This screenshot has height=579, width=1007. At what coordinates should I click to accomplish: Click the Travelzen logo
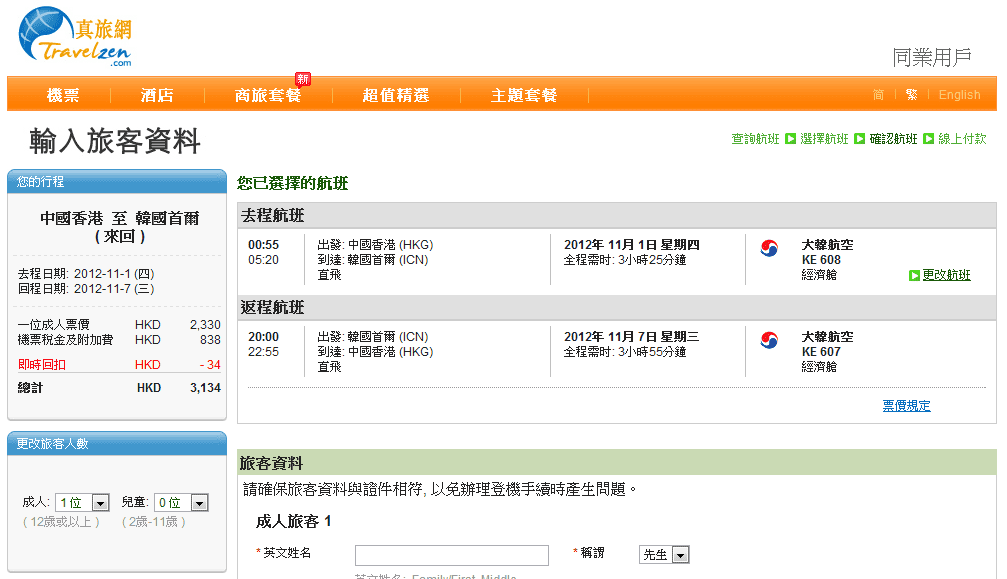click(x=75, y=38)
